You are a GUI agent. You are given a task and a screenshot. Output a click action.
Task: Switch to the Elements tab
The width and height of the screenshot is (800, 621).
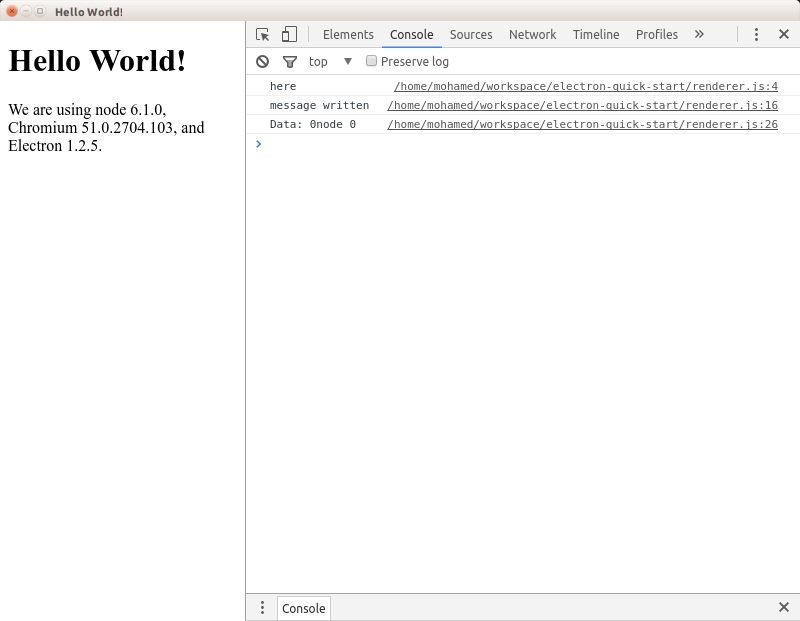point(348,35)
